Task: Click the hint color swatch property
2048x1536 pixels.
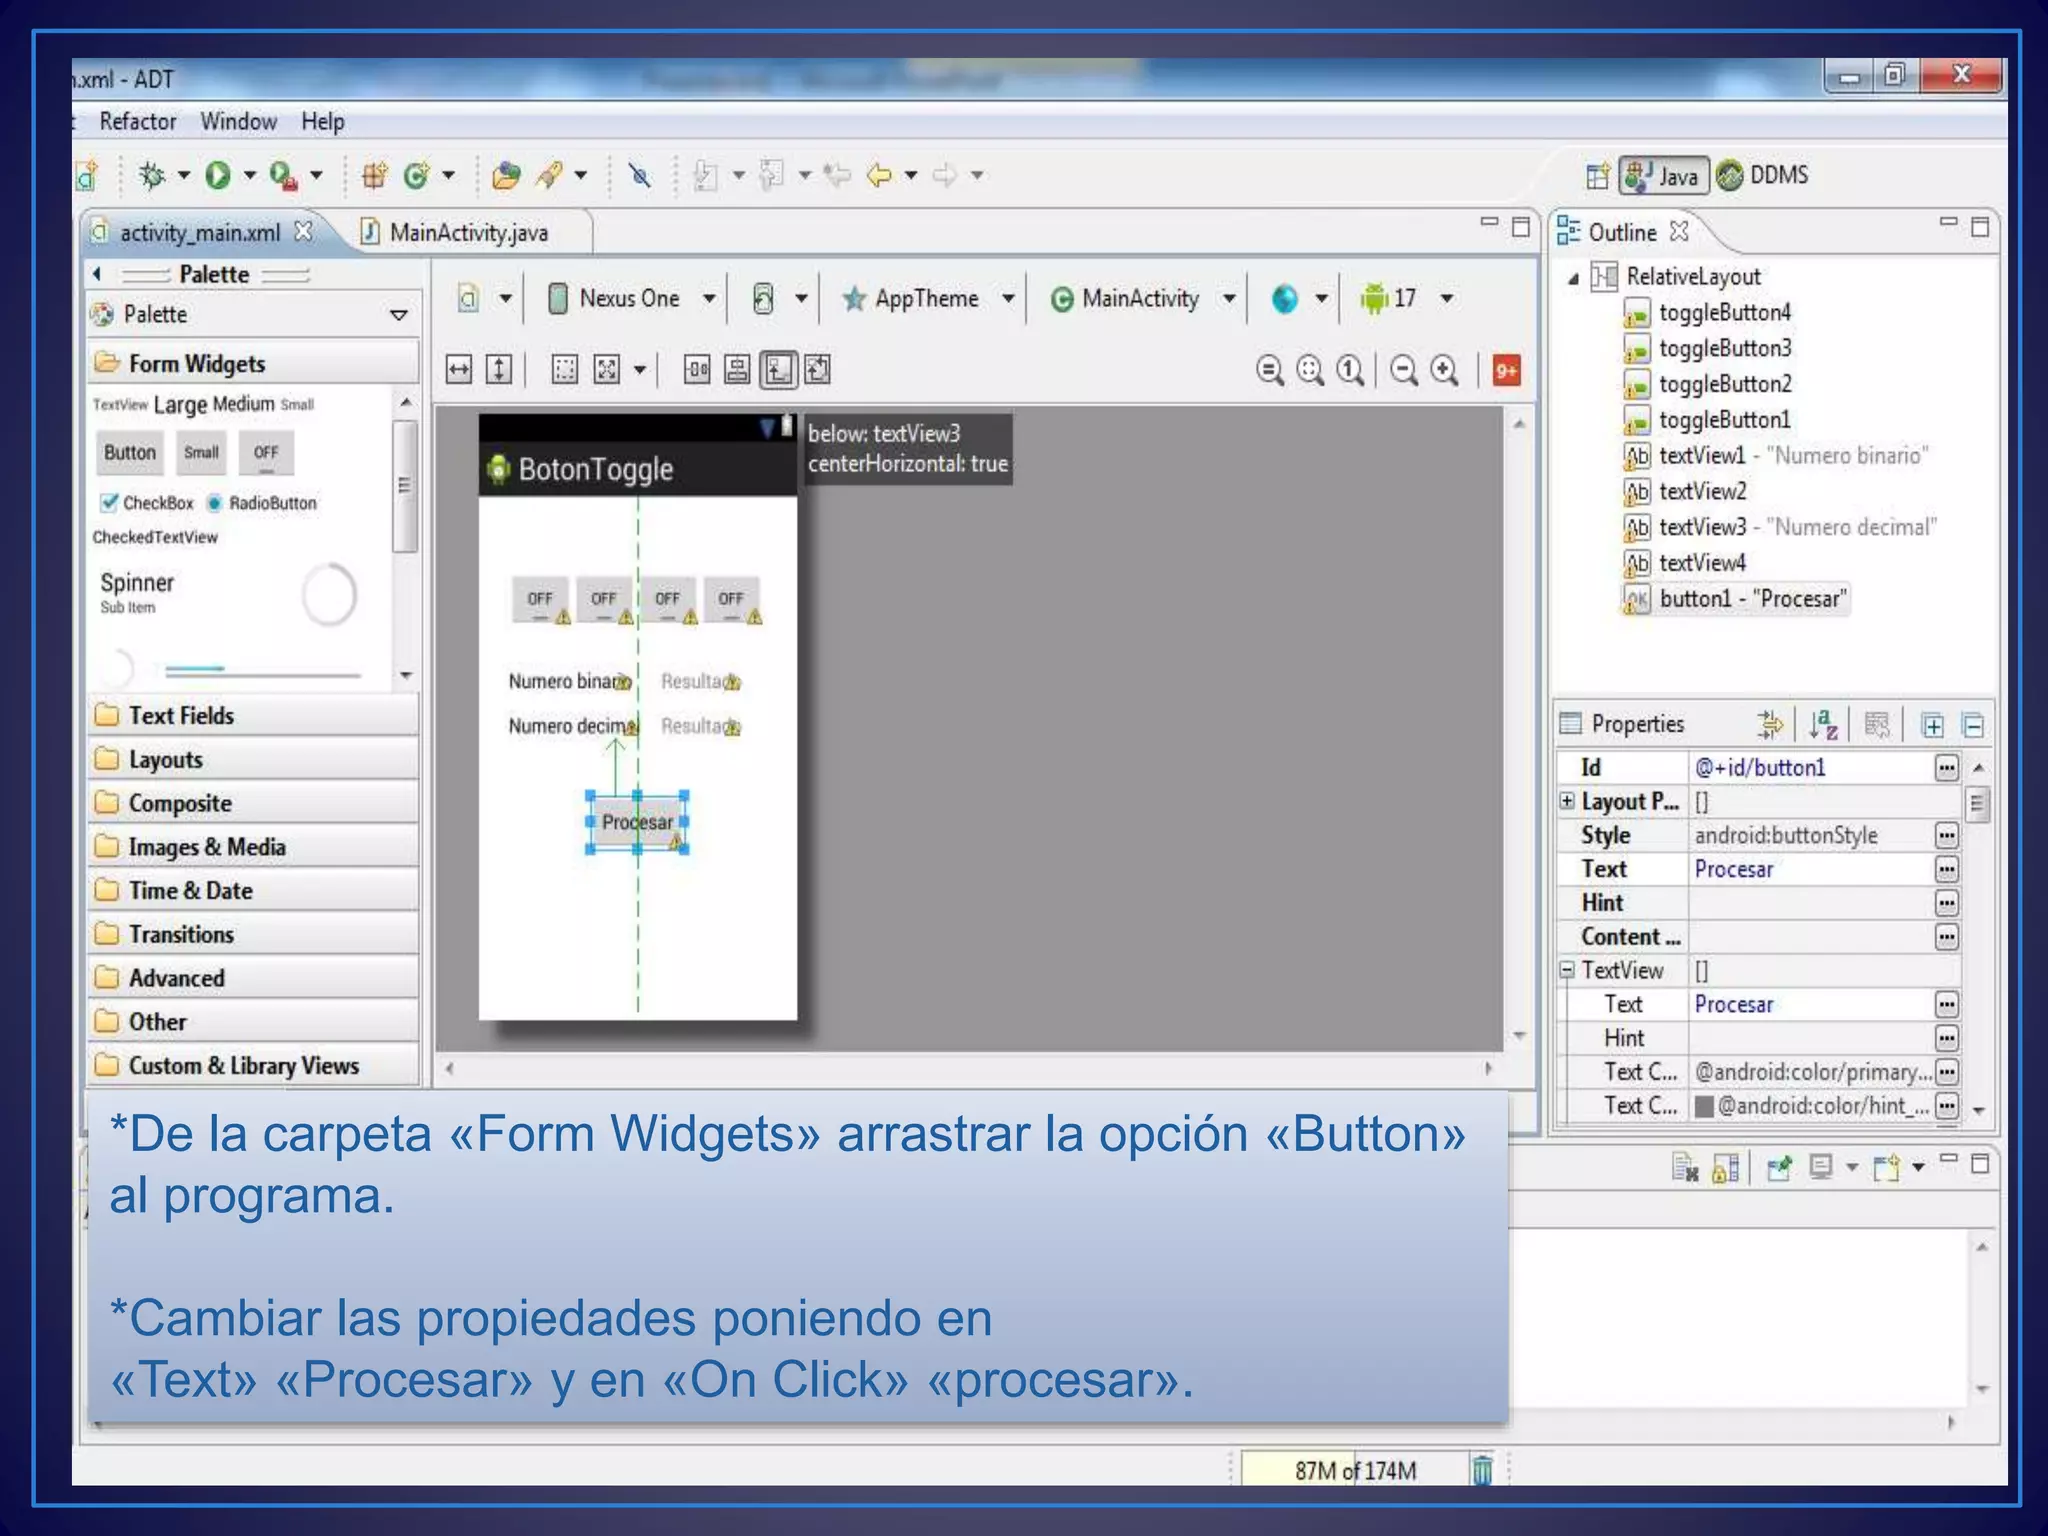Action: point(1704,1106)
